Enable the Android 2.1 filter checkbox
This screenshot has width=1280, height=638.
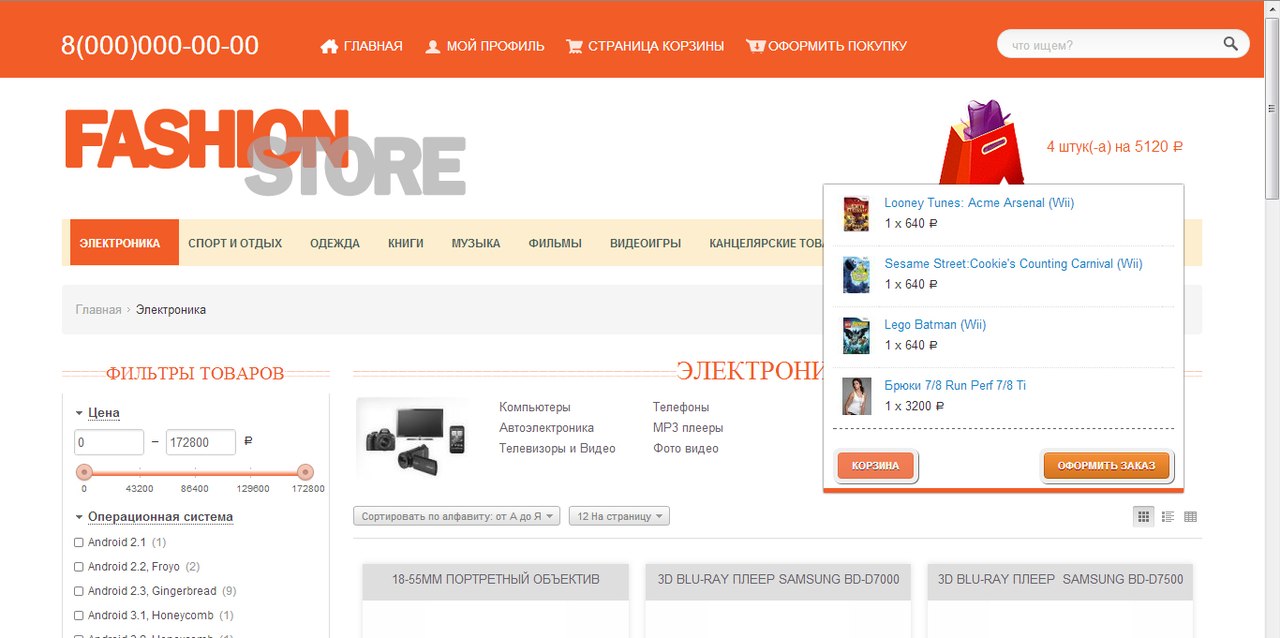79,542
